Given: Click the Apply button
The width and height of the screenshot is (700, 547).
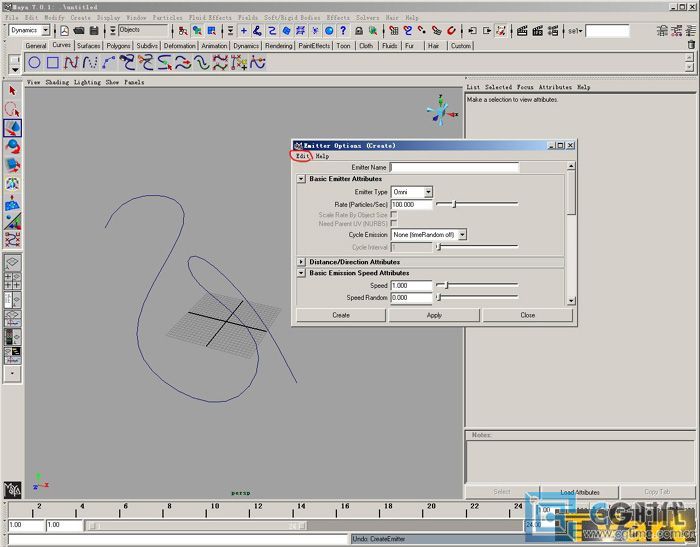Looking at the screenshot, I should point(434,315).
